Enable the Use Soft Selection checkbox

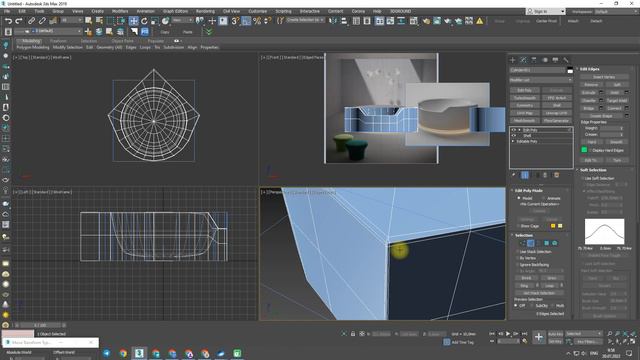pos(583,178)
